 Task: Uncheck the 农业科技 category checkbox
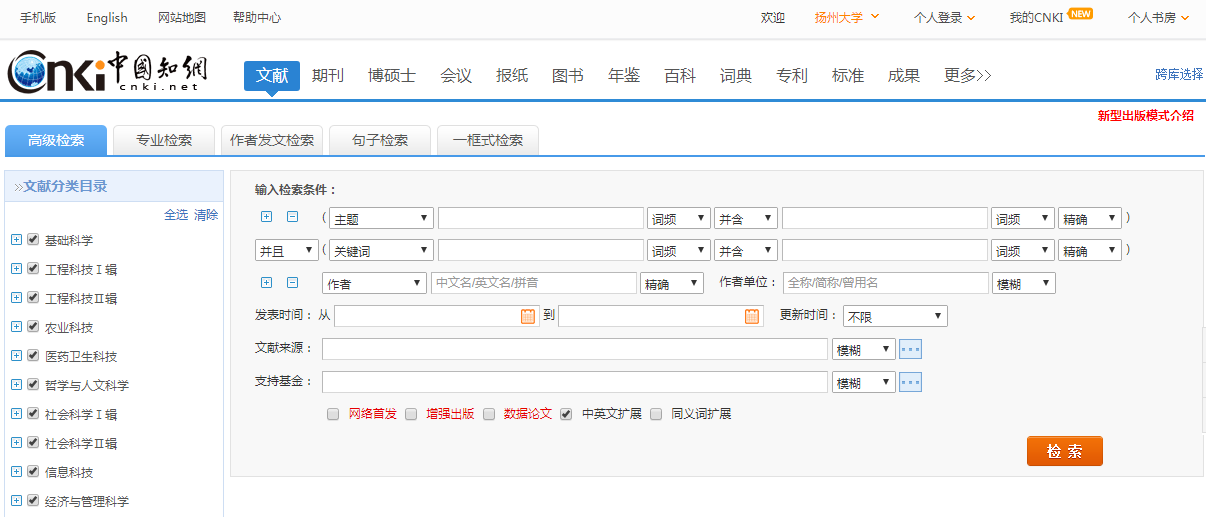[33, 327]
